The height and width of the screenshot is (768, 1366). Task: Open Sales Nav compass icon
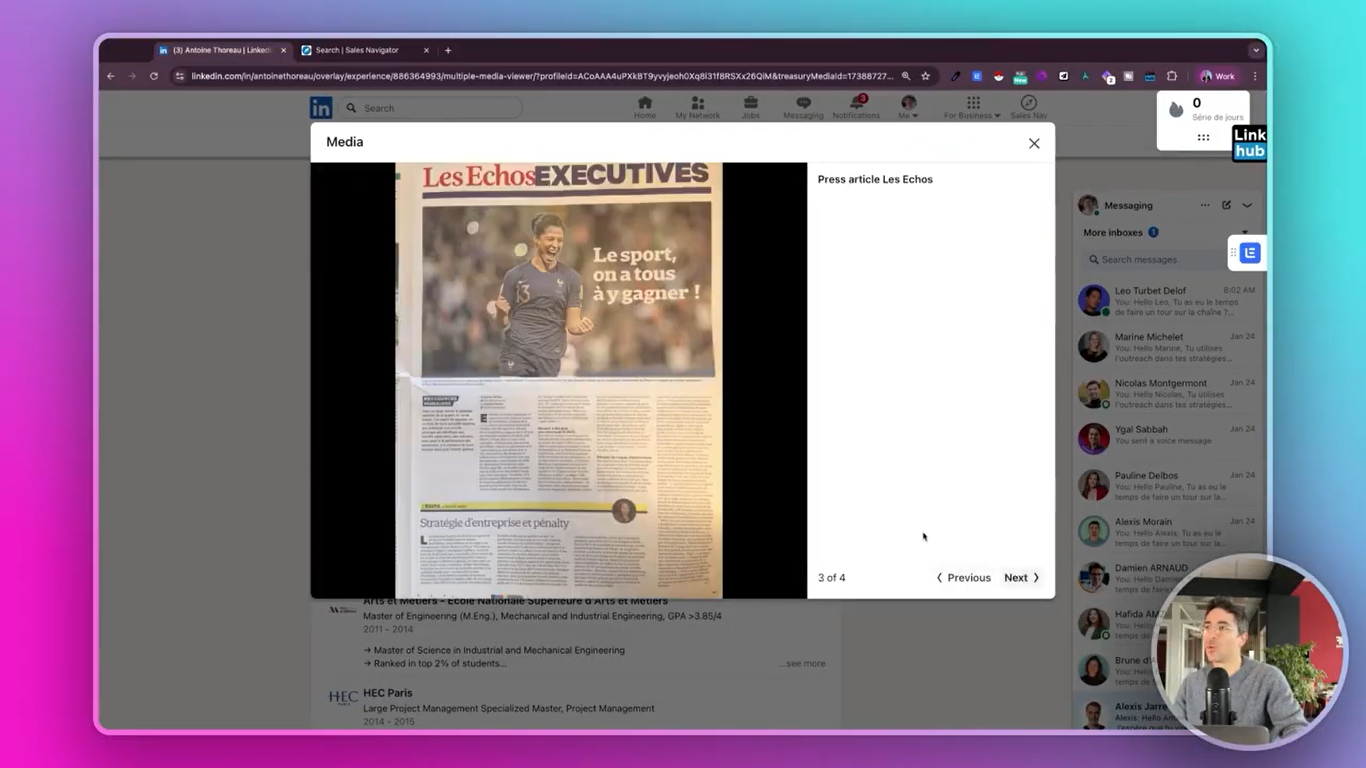1028,108
